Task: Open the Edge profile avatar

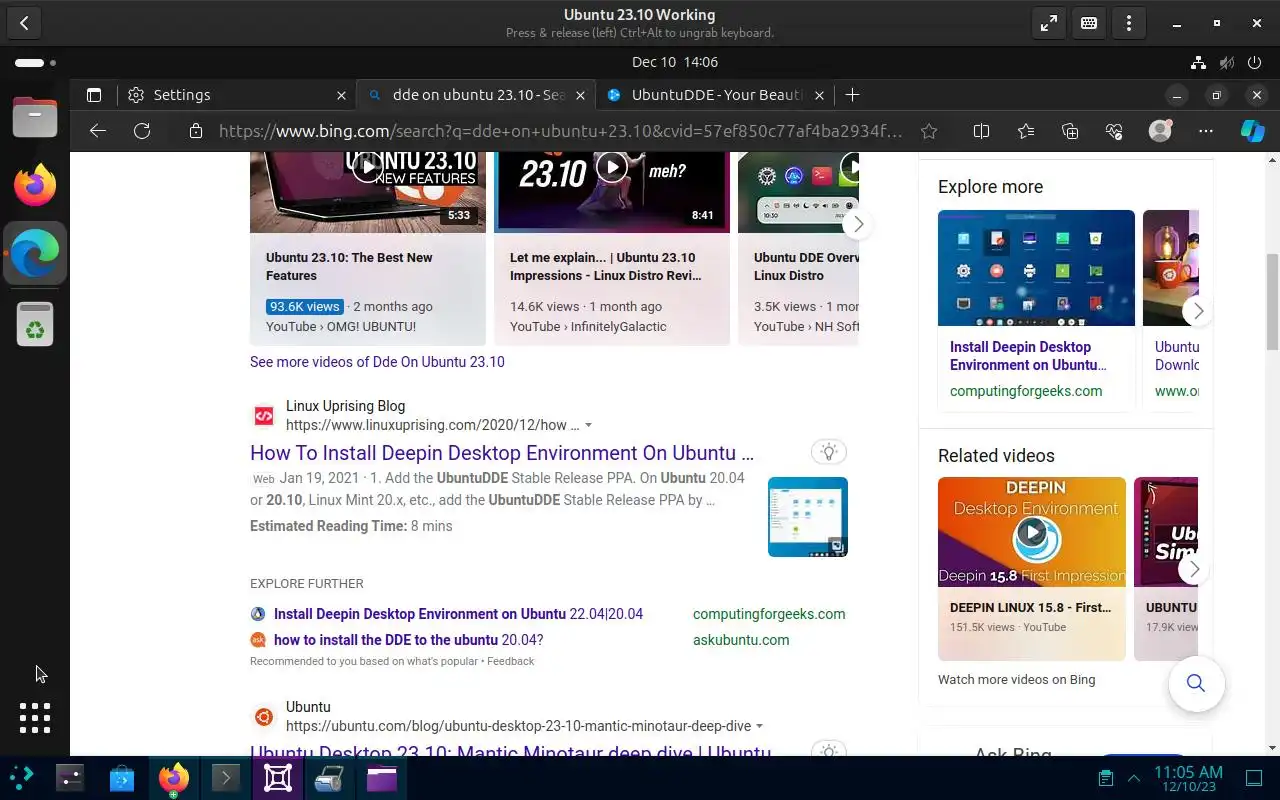Action: [1160, 131]
